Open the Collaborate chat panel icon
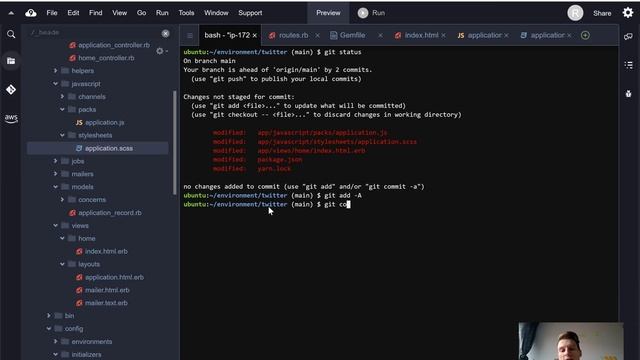Image resolution: width=640 pixels, height=360 pixels. 628,36
